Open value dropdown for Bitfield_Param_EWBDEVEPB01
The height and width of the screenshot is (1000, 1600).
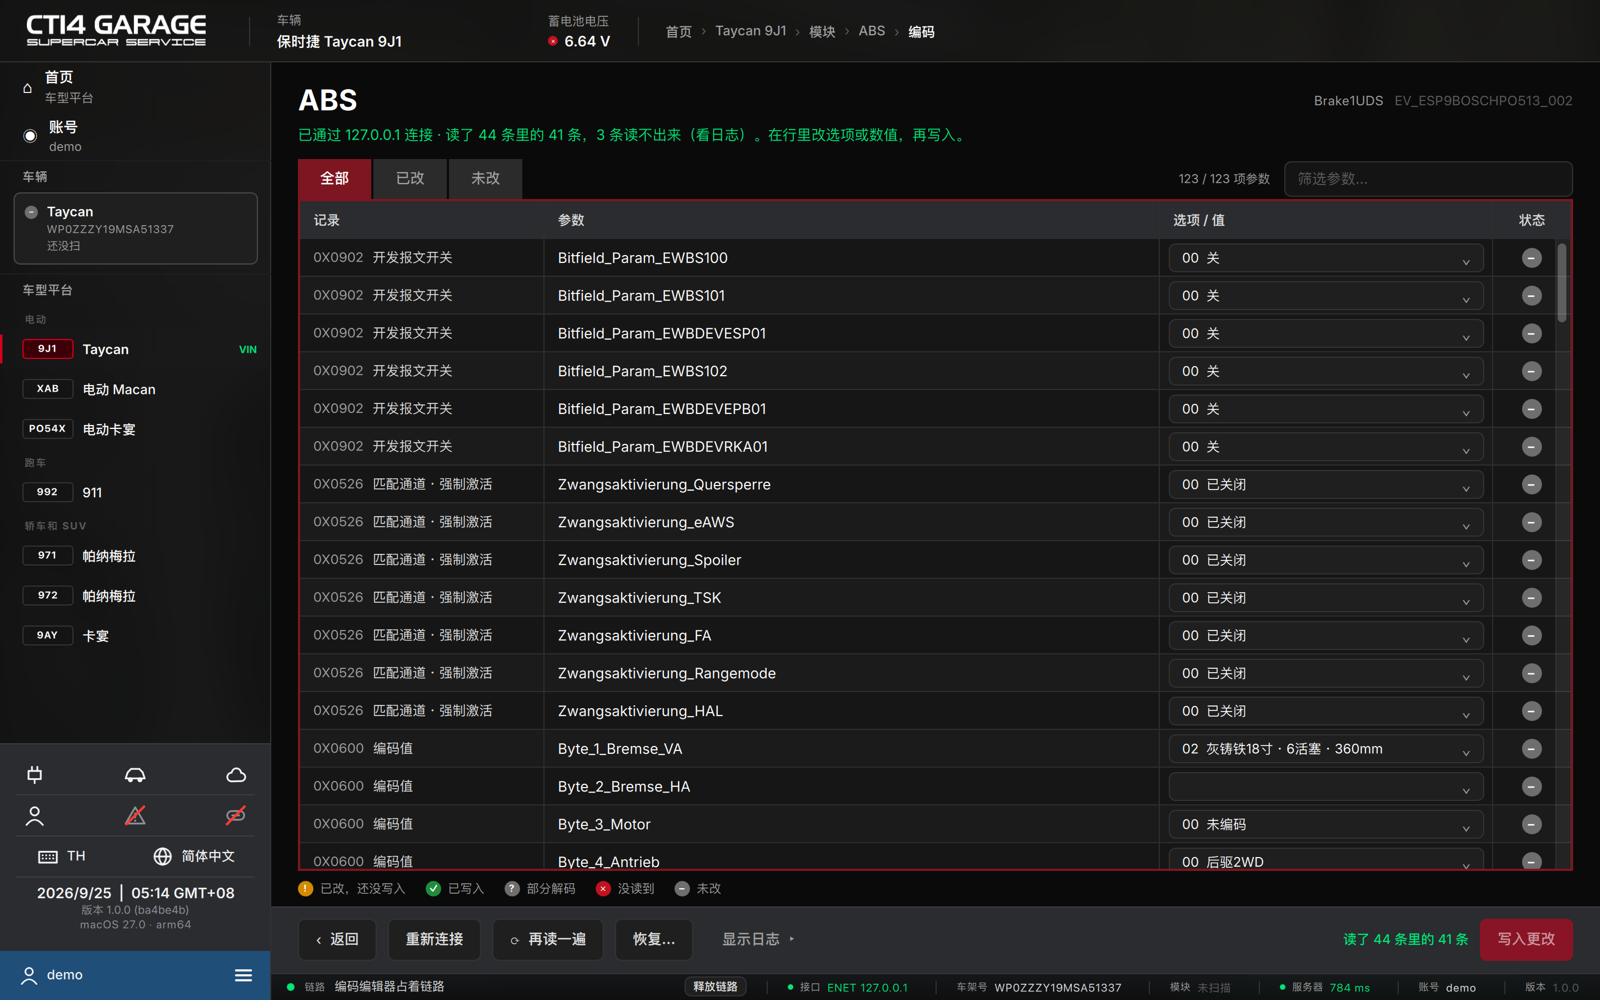pos(1326,409)
